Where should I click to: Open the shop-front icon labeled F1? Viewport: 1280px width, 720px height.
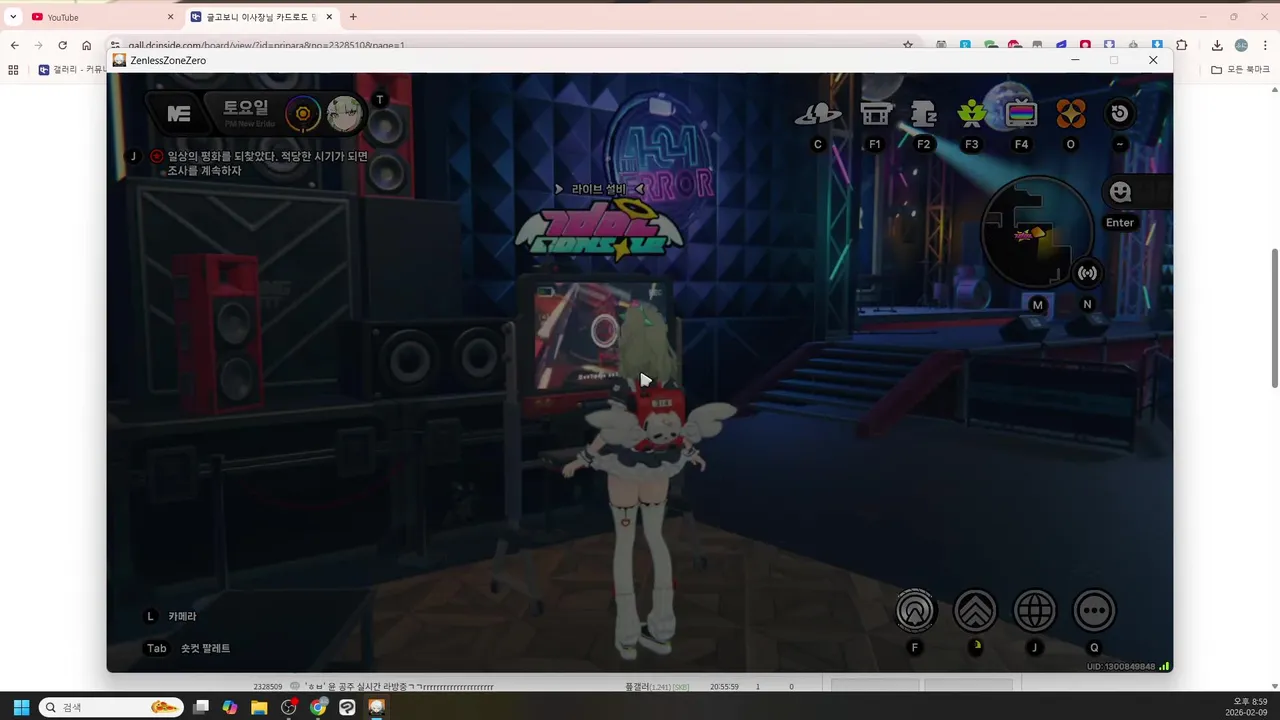[876, 114]
